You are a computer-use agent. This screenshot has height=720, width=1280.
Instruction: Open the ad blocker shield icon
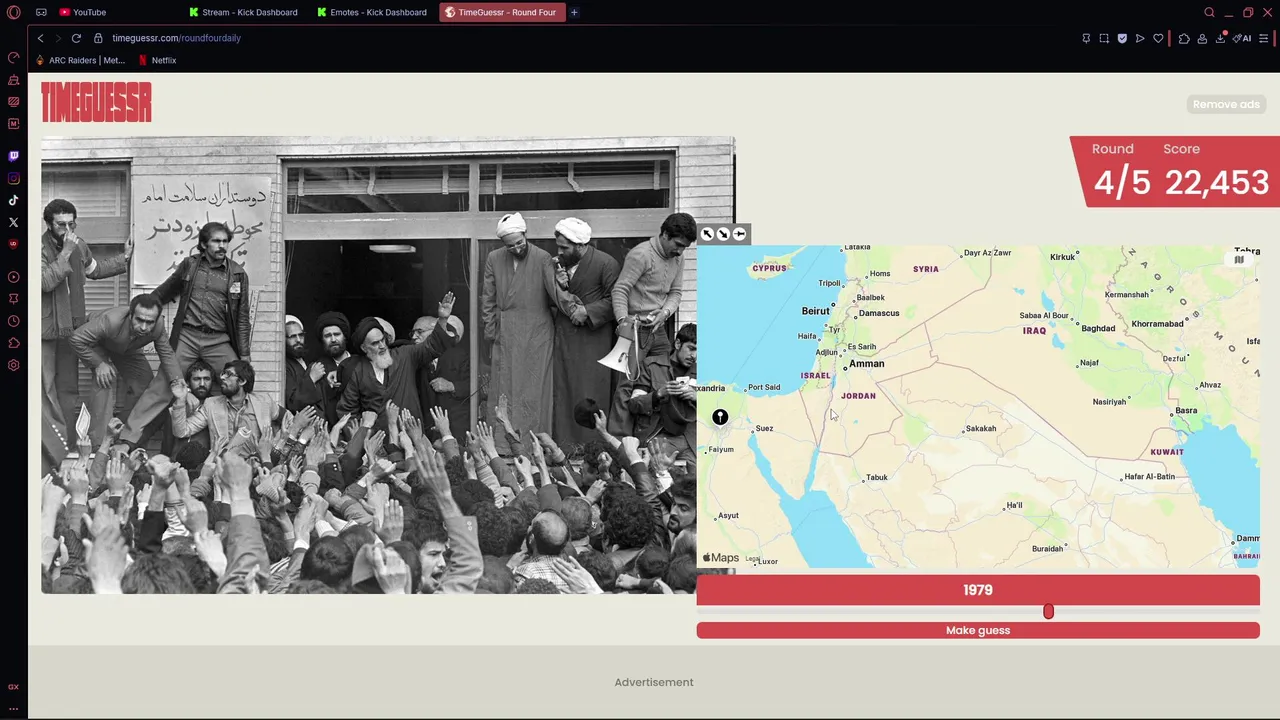click(1122, 38)
